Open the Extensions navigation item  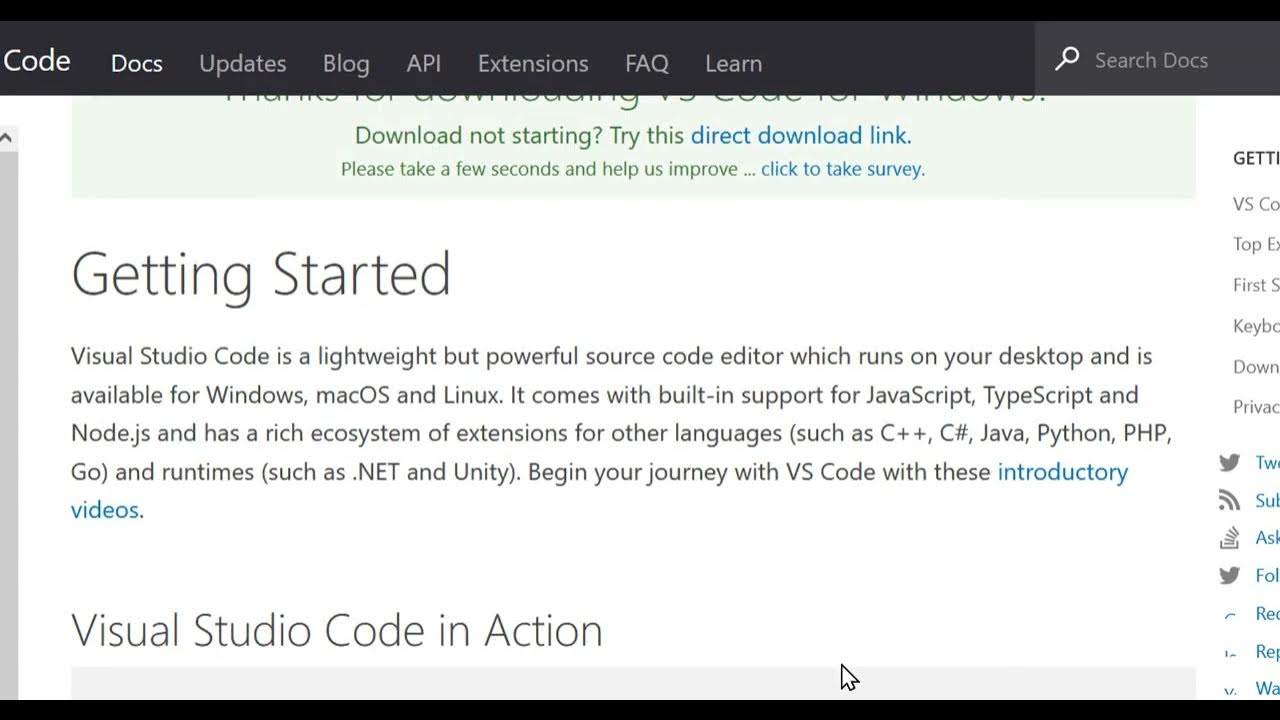coord(533,63)
